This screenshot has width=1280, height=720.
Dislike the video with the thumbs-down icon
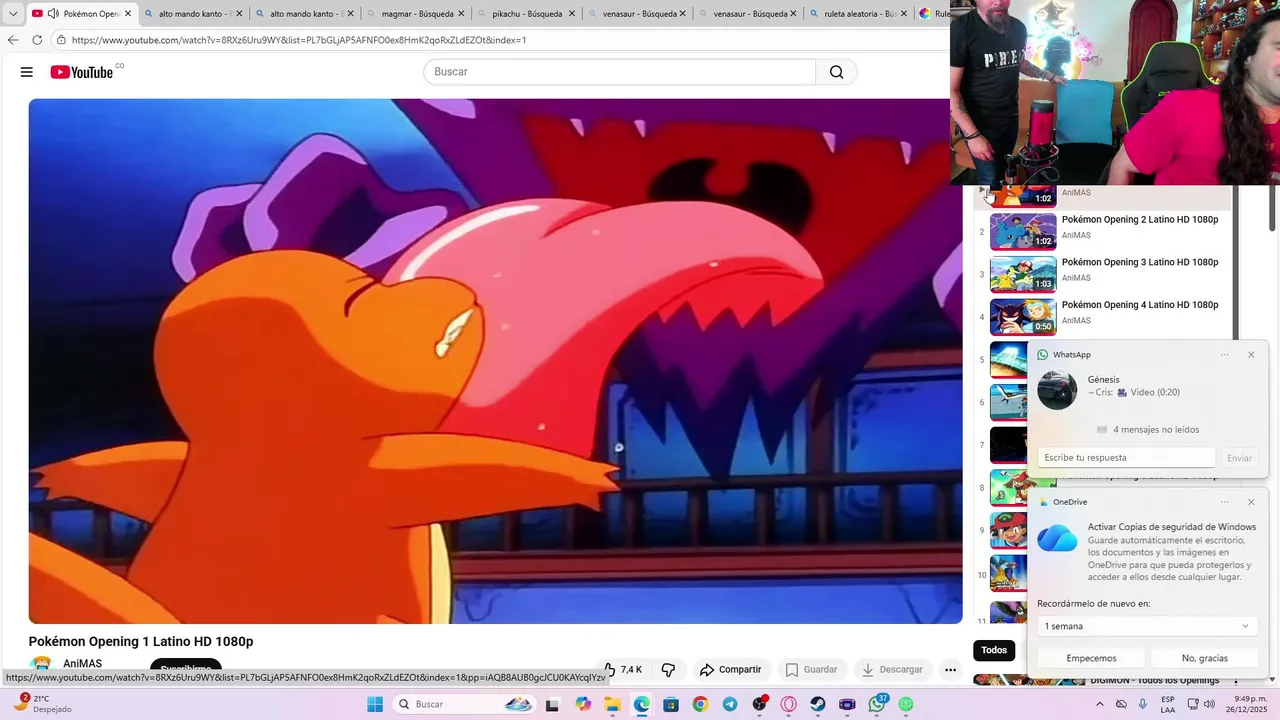[x=668, y=669]
